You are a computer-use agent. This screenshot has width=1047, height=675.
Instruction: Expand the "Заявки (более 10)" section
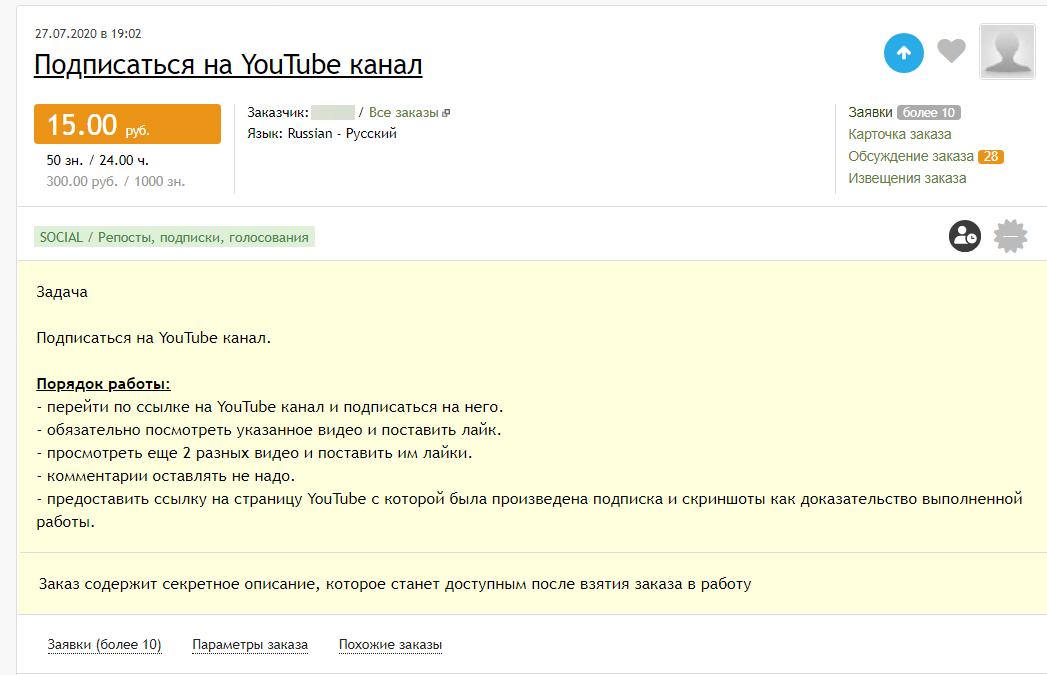(104, 645)
